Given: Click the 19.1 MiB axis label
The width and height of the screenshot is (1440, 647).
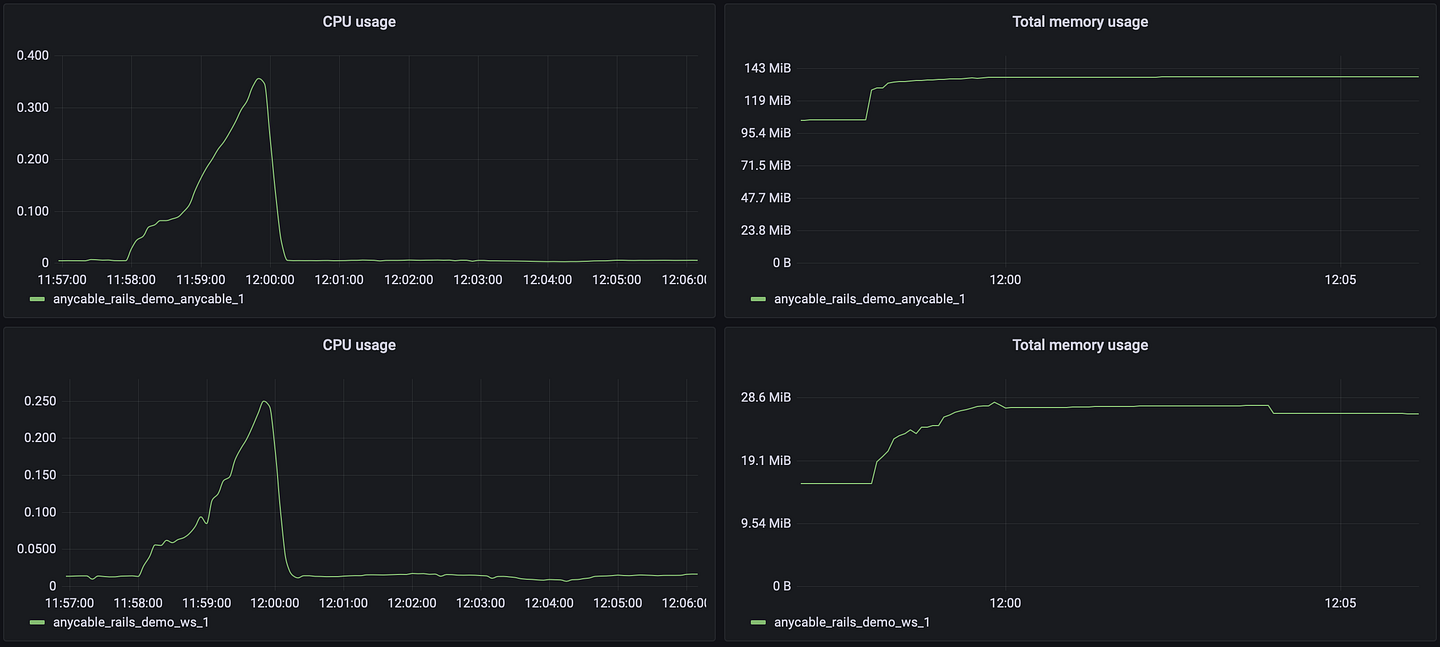Looking at the screenshot, I should pyautogui.click(x=765, y=460).
